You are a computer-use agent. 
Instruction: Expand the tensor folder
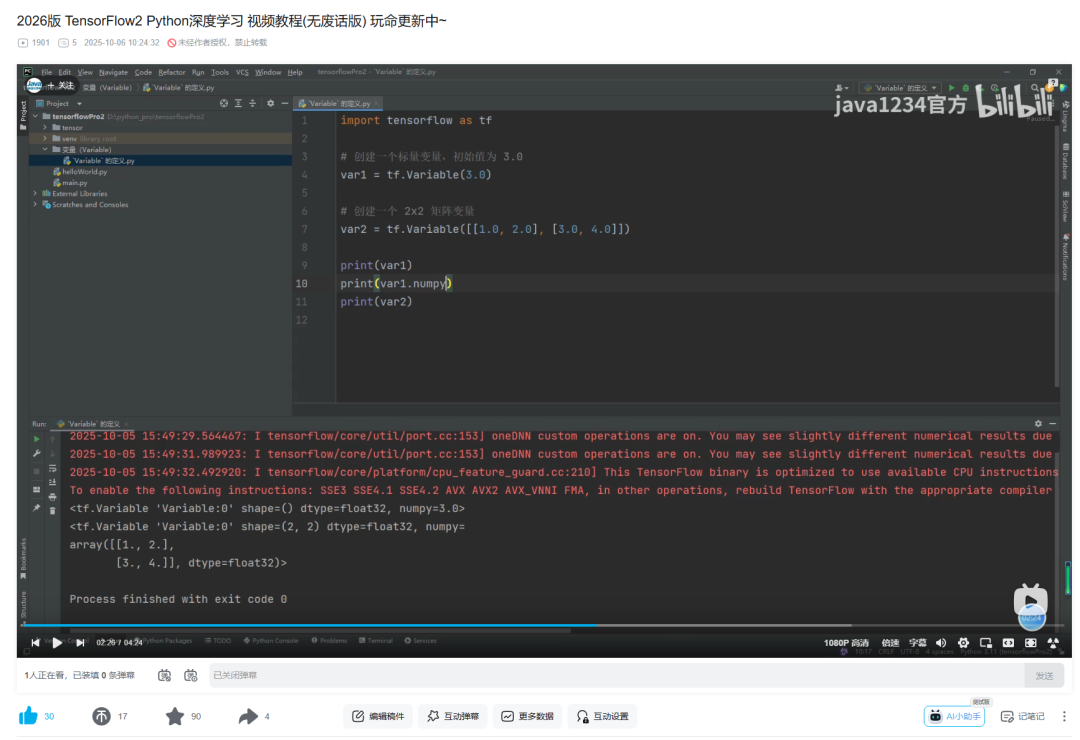45,127
